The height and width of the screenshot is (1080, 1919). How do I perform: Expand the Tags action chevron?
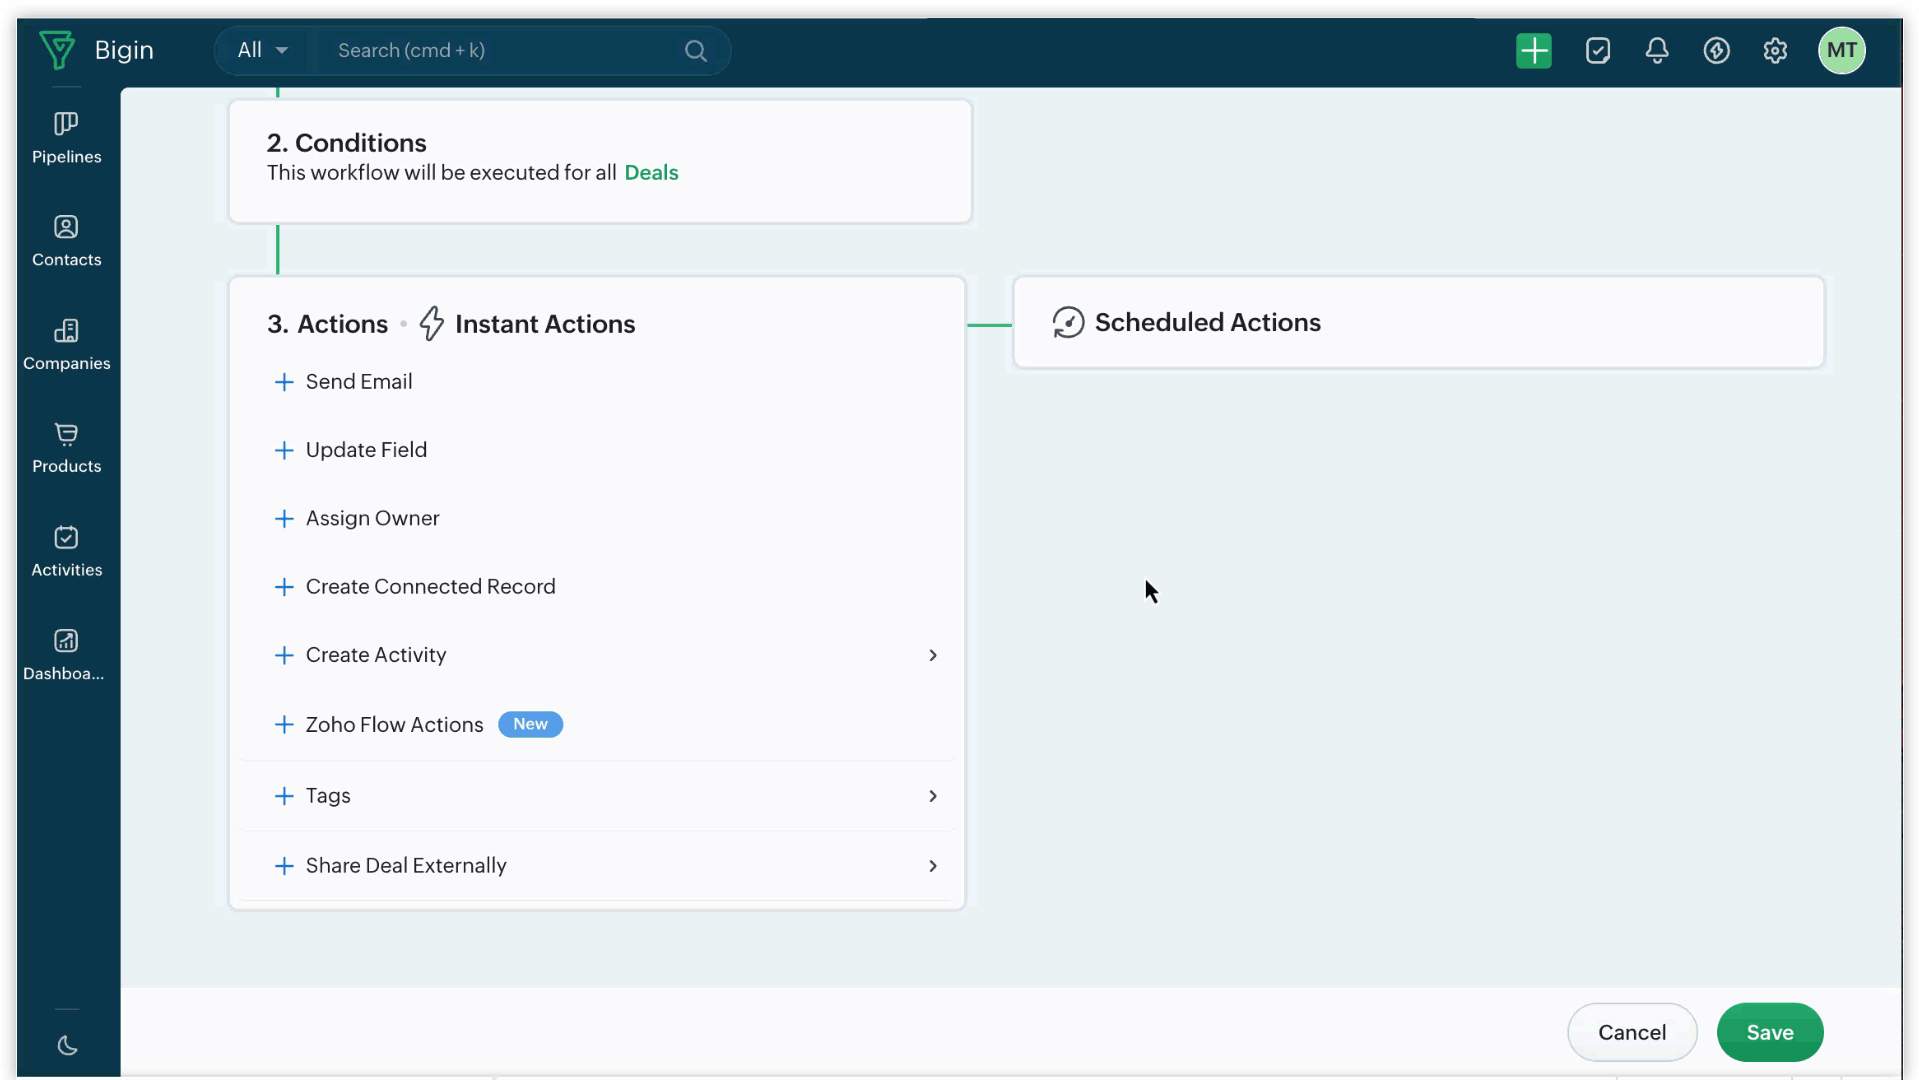(932, 797)
